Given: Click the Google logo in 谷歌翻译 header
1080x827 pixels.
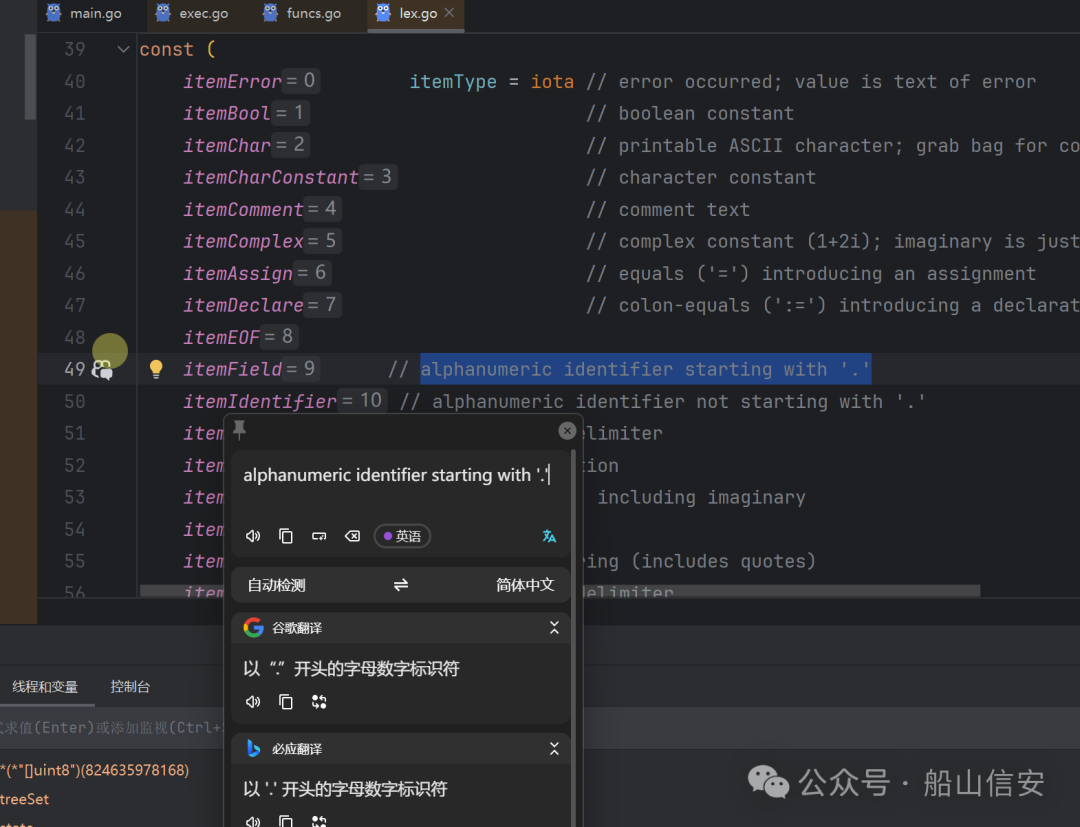Looking at the screenshot, I should point(253,627).
